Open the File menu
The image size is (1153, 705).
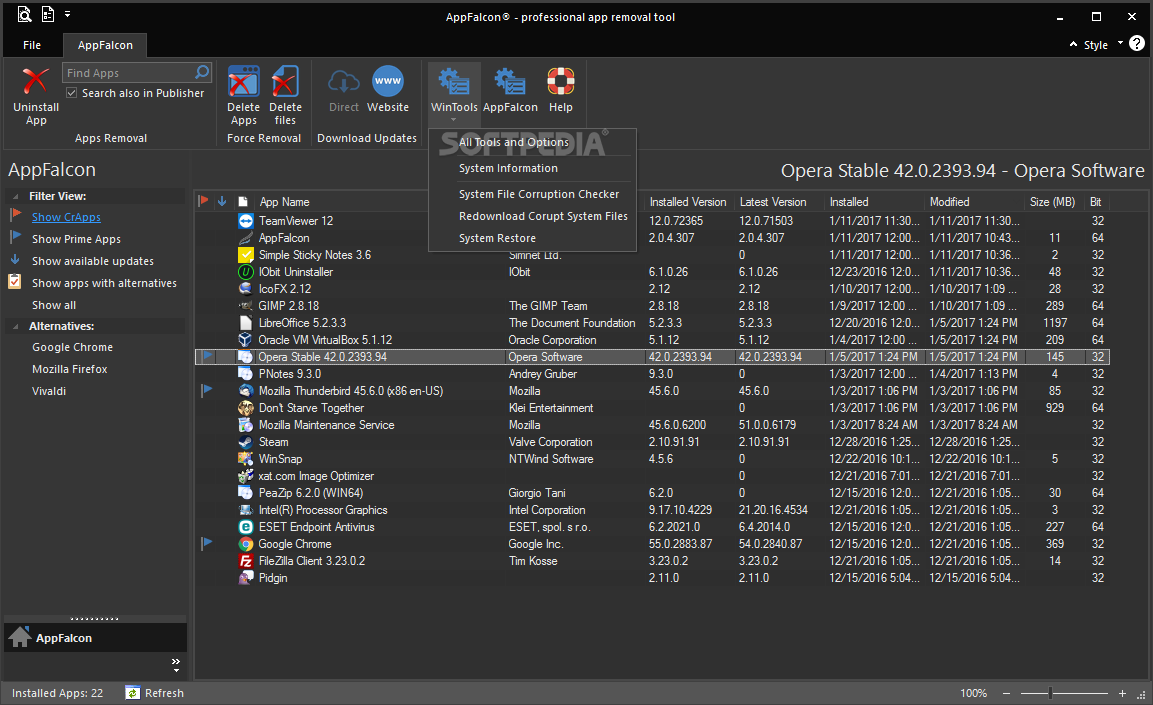pyautogui.click(x=32, y=45)
